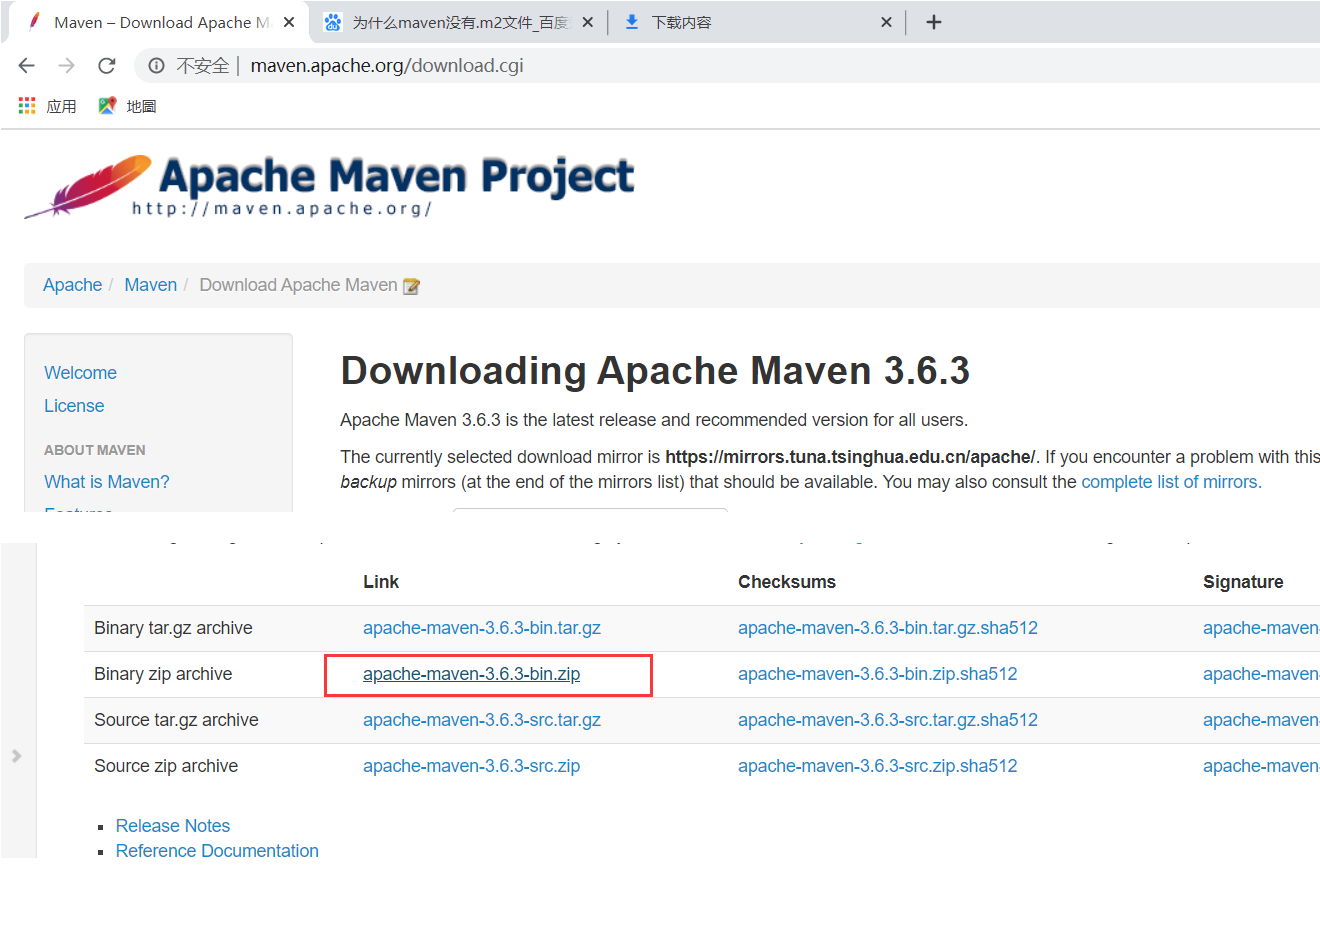Reload the Maven download page
1320x937 pixels.
(107, 66)
